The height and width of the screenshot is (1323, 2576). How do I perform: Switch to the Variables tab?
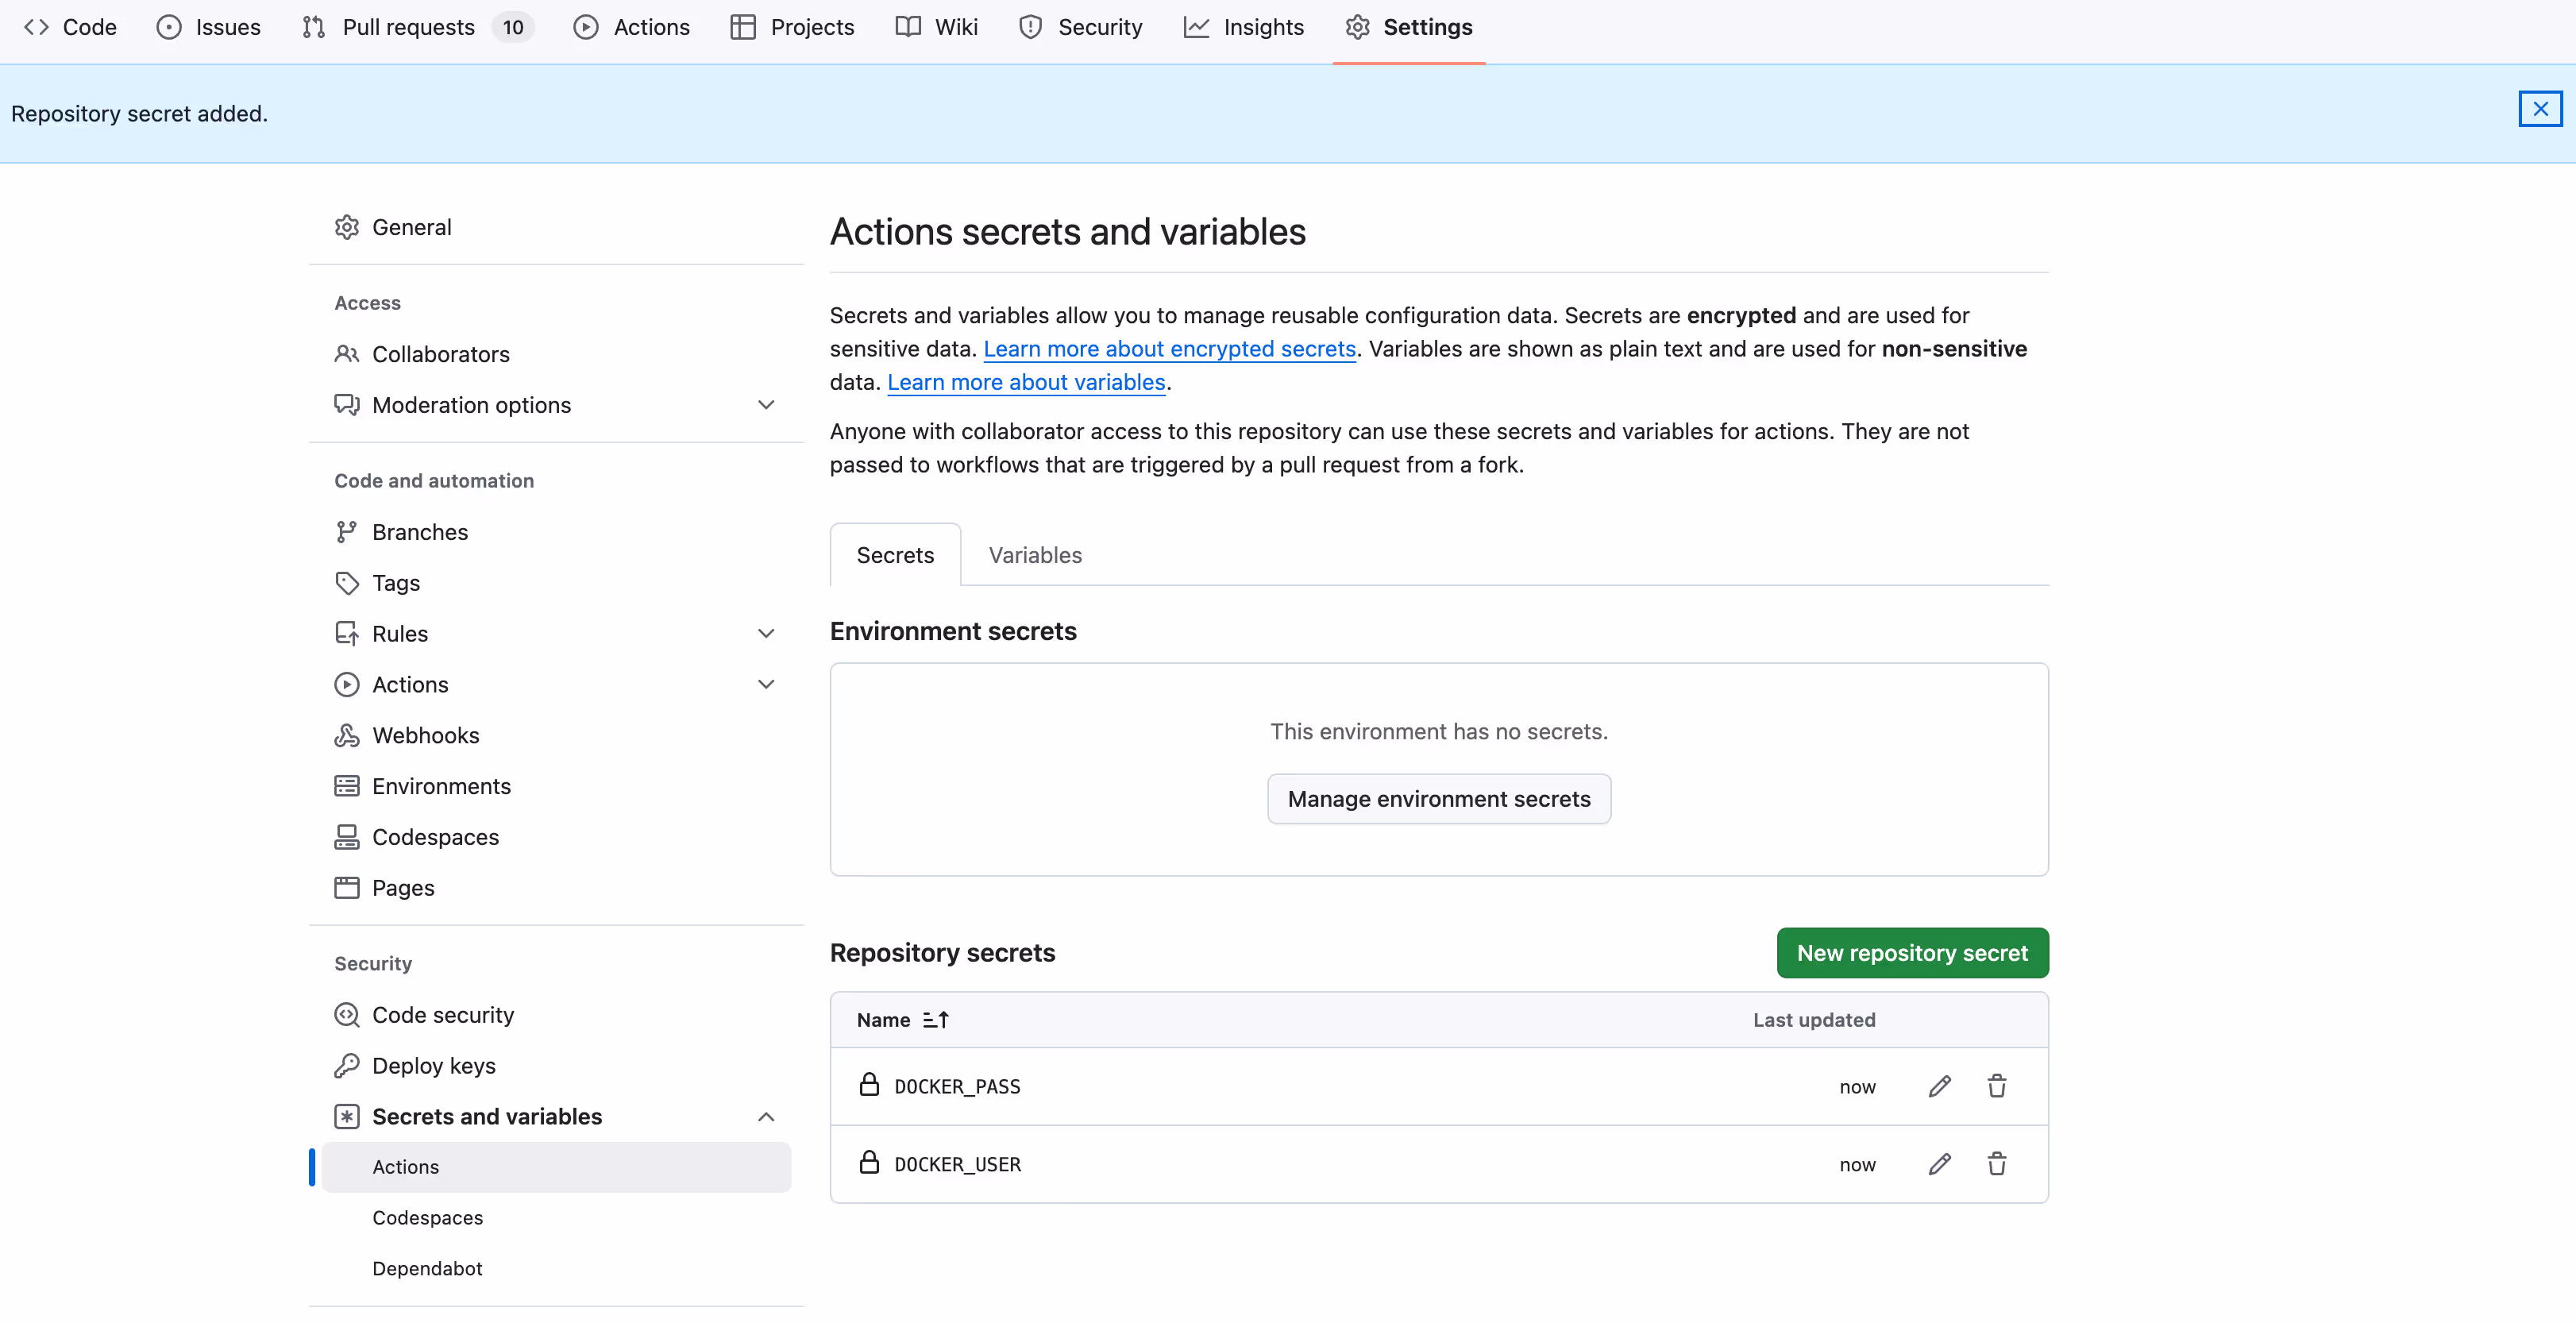point(1035,555)
